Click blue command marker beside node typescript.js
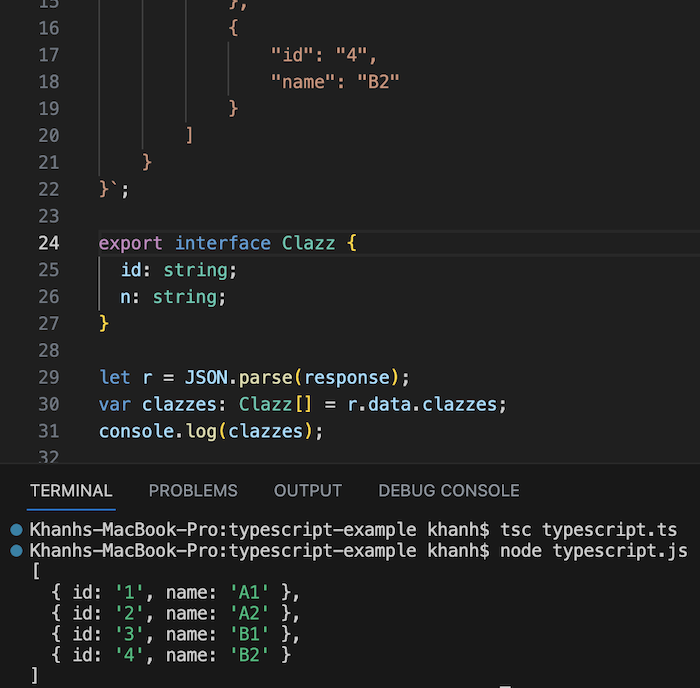Image resolution: width=700 pixels, height=688 pixels. pyautogui.click(x=17, y=550)
